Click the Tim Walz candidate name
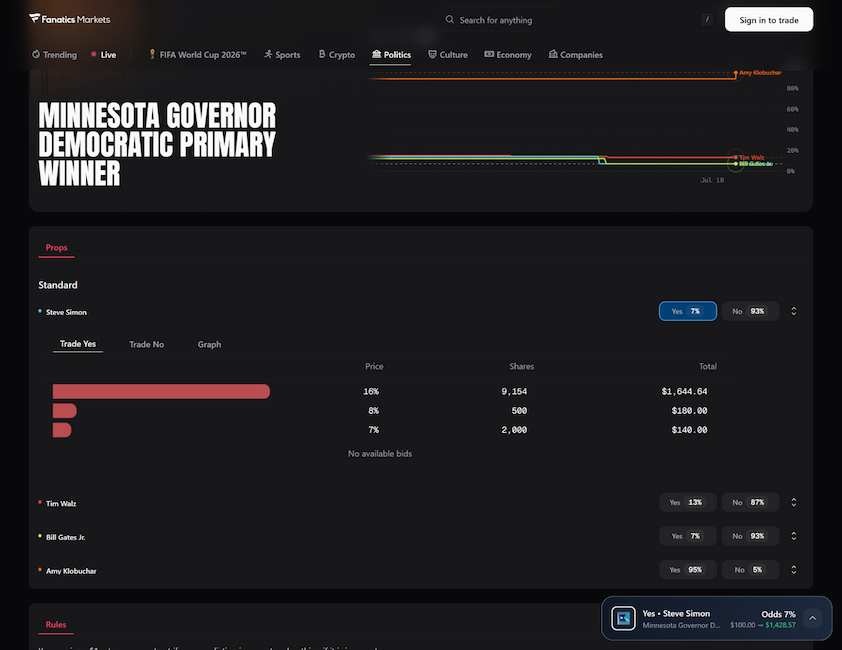This screenshot has height=650, width=842. click(61, 503)
